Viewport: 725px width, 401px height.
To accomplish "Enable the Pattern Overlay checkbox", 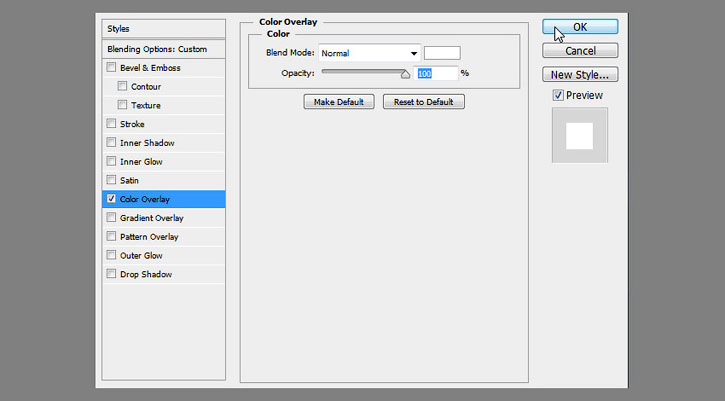I will [x=111, y=236].
